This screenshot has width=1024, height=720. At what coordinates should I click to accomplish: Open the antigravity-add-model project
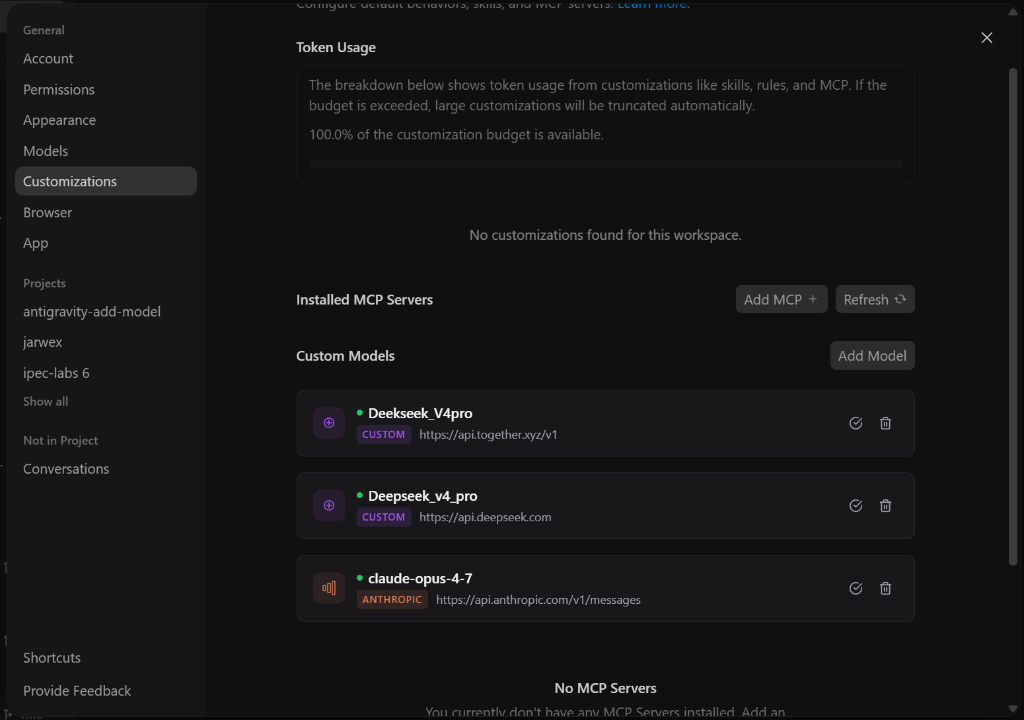pyautogui.click(x=92, y=312)
